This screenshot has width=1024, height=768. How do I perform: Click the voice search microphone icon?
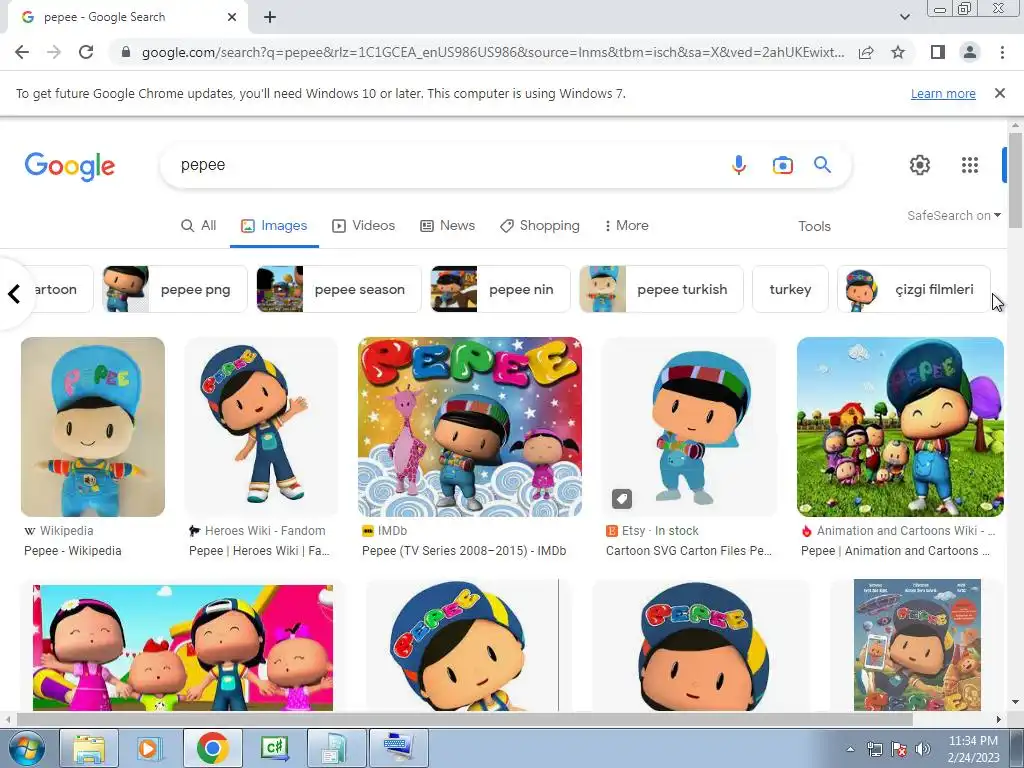(x=739, y=165)
